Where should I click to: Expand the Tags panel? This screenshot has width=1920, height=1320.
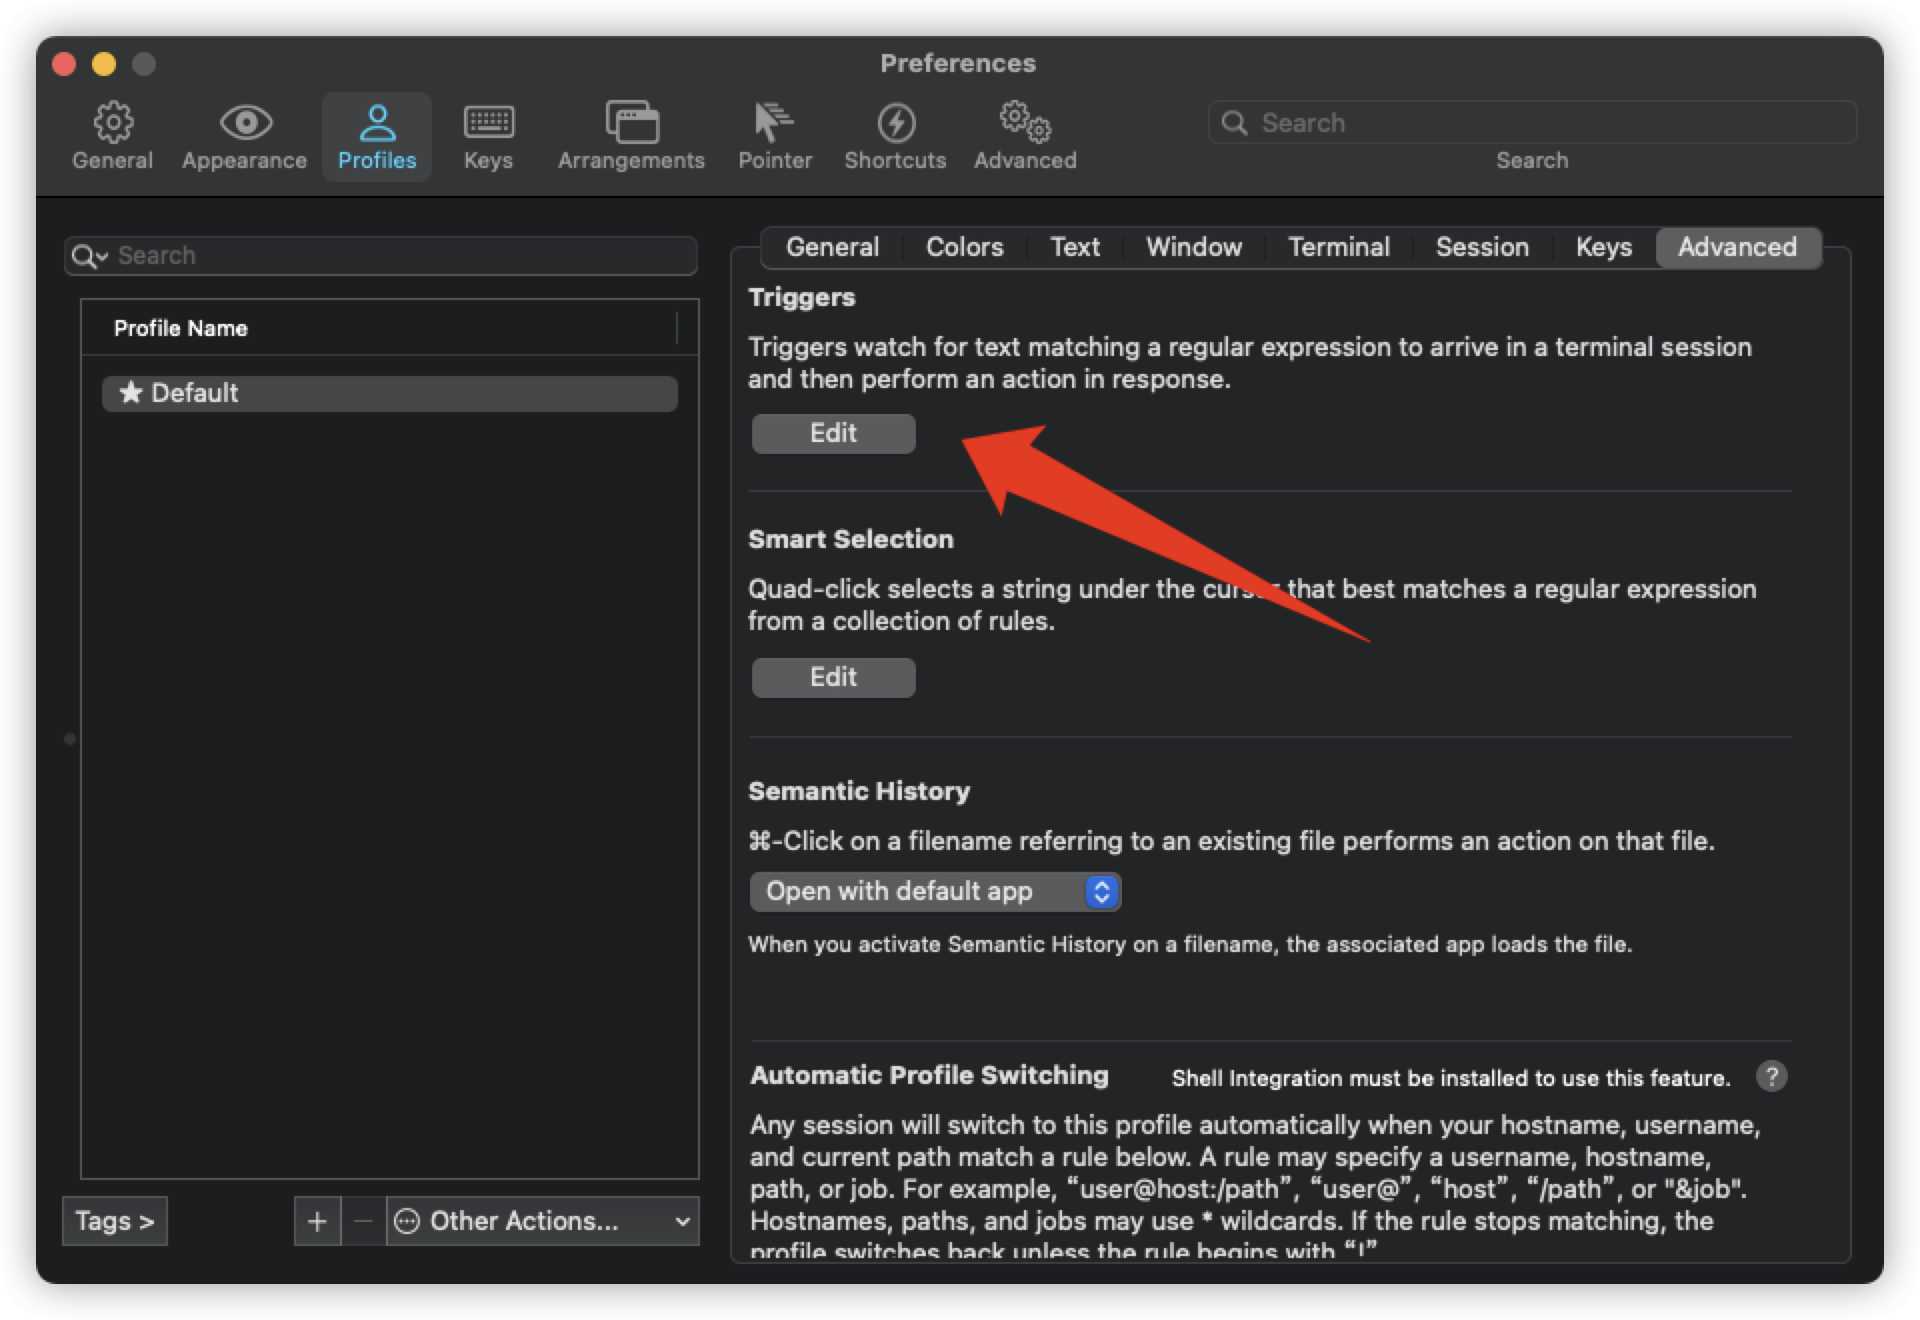tap(114, 1221)
